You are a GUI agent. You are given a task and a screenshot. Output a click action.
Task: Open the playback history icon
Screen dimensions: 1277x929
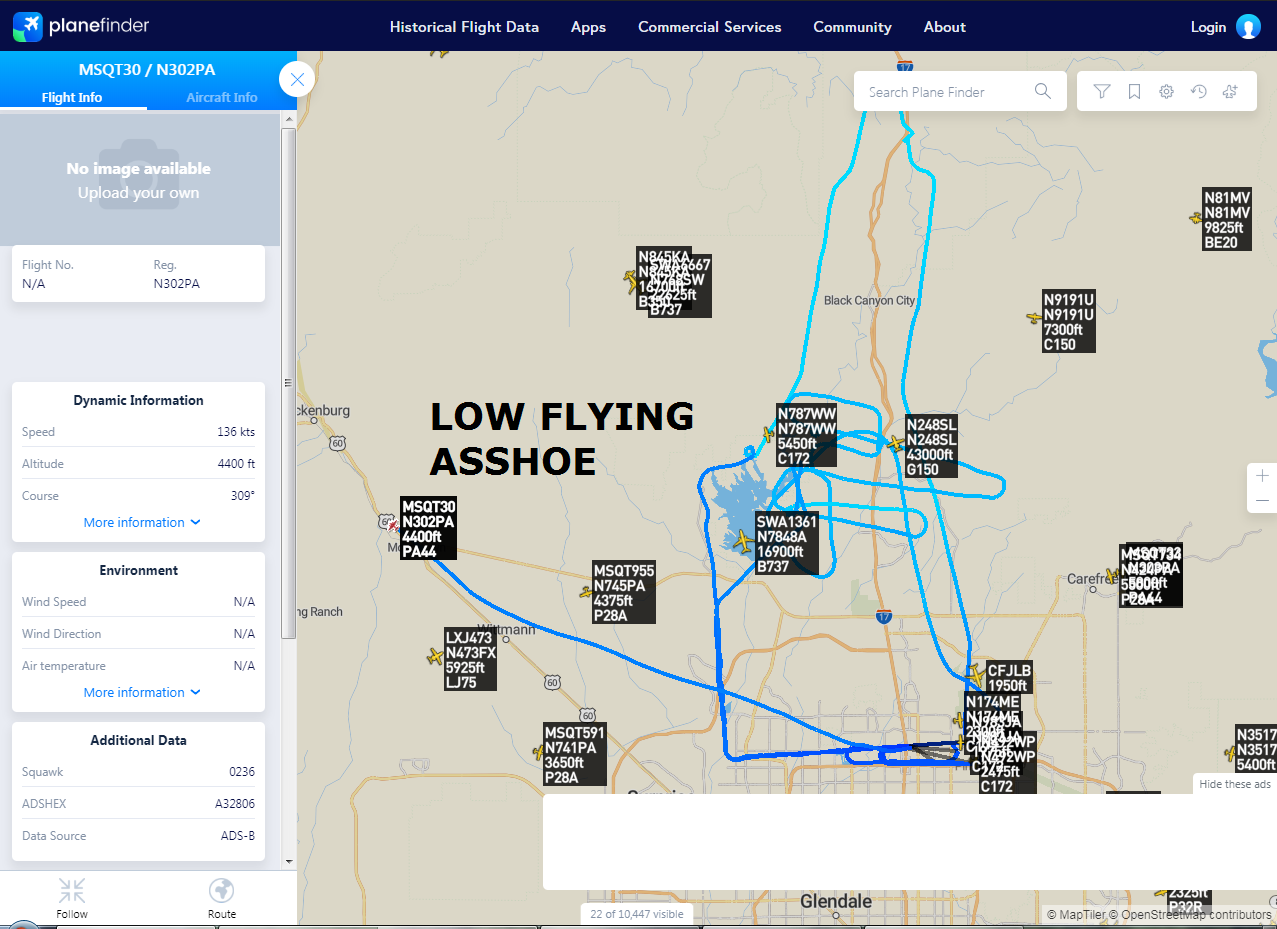click(x=1198, y=92)
